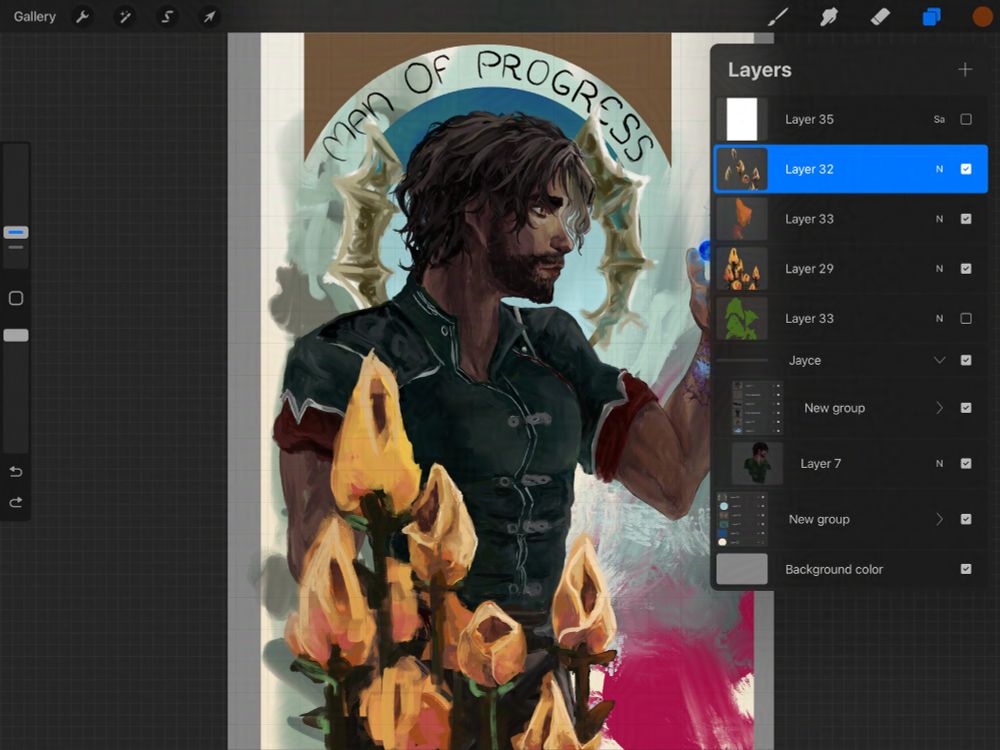Select Layer 7 character thumbnail
This screenshot has width=1000, height=750.
click(757, 464)
